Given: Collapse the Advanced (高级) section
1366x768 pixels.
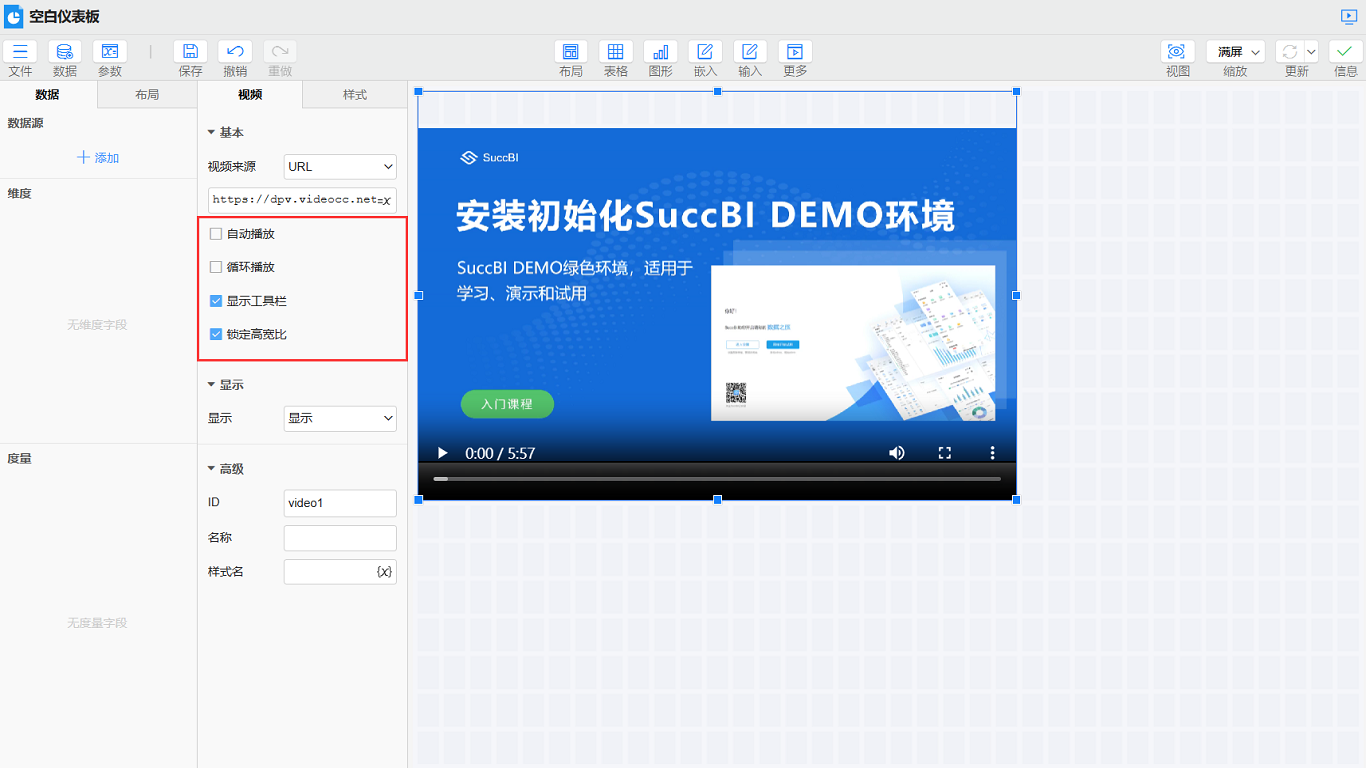Looking at the screenshot, I should [x=212, y=469].
